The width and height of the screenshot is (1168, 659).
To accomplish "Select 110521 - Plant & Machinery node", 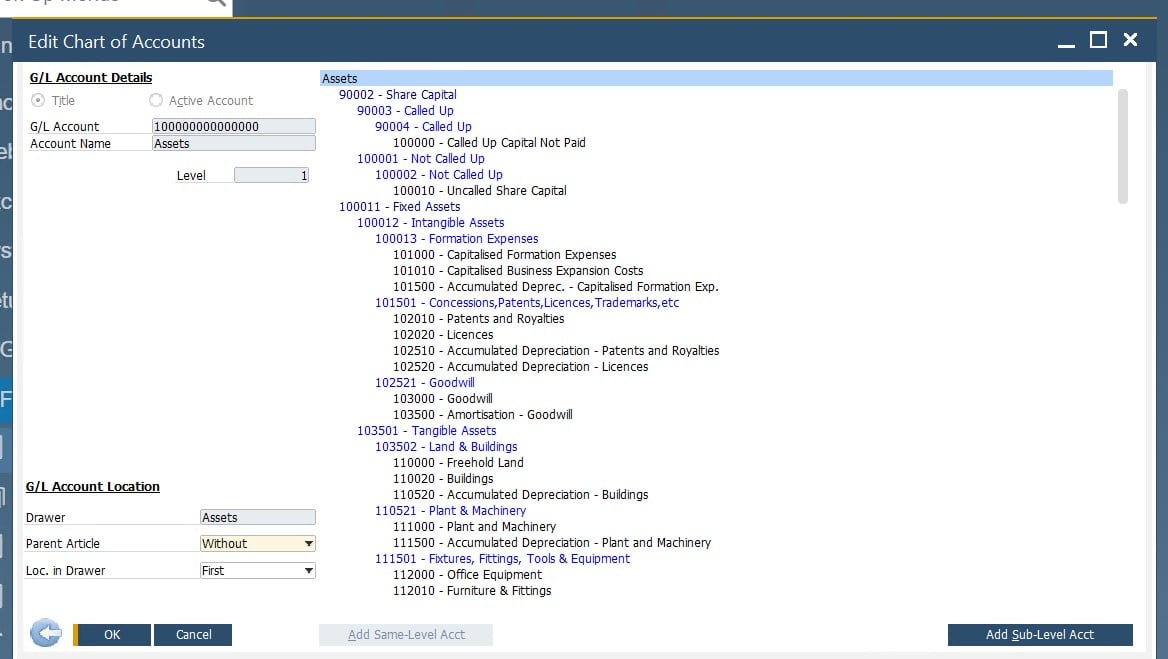I will 450,511.
